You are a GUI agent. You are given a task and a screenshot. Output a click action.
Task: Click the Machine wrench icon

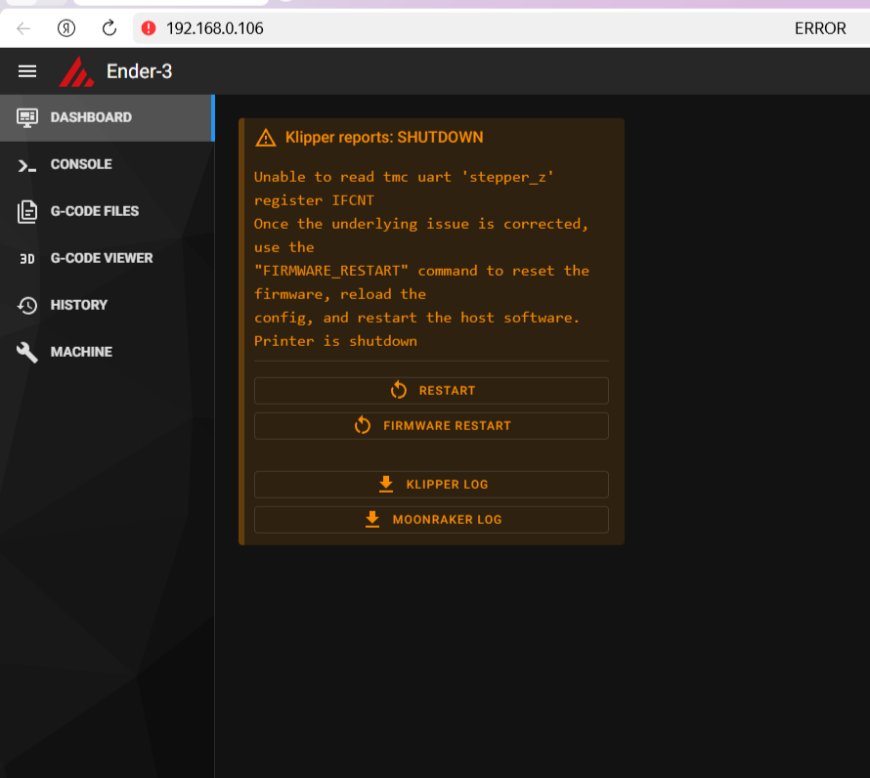coord(27,352)
